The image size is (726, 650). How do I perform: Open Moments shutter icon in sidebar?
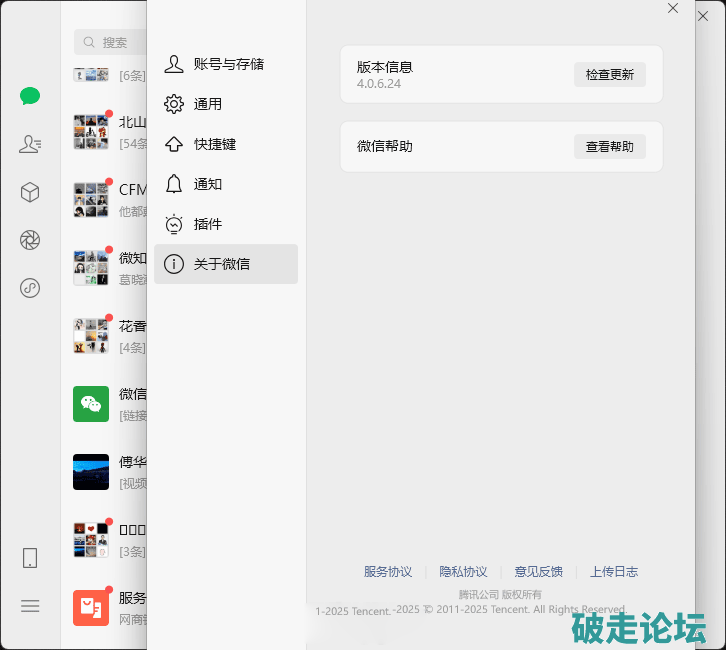(30, 240)
